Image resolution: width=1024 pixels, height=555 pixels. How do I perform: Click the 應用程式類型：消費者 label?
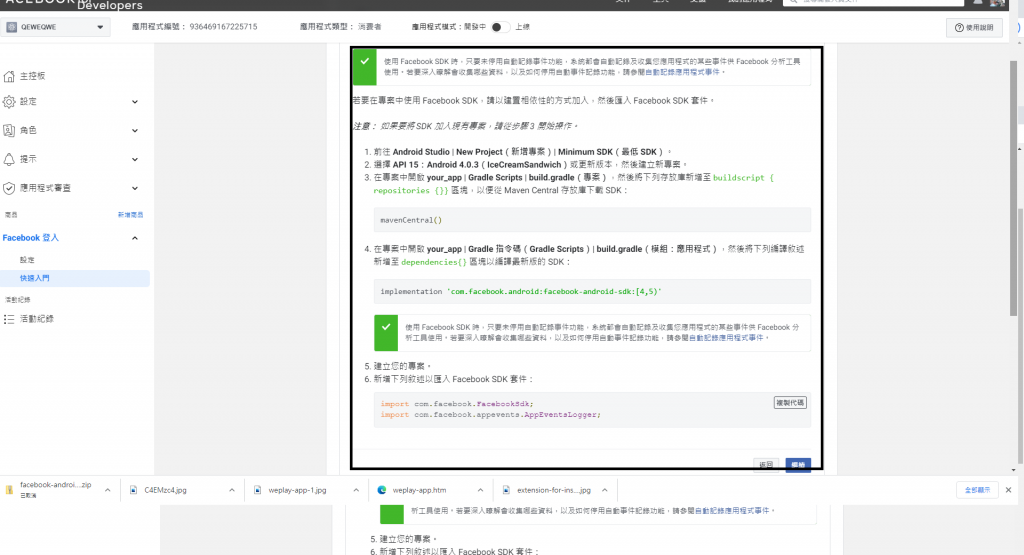coord(340,27)
